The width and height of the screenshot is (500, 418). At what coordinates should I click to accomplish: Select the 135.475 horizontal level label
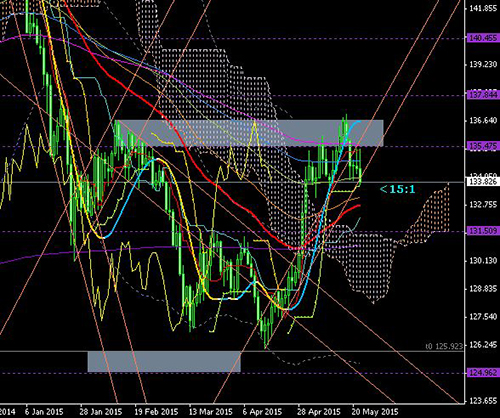click(x=483, y=146)
